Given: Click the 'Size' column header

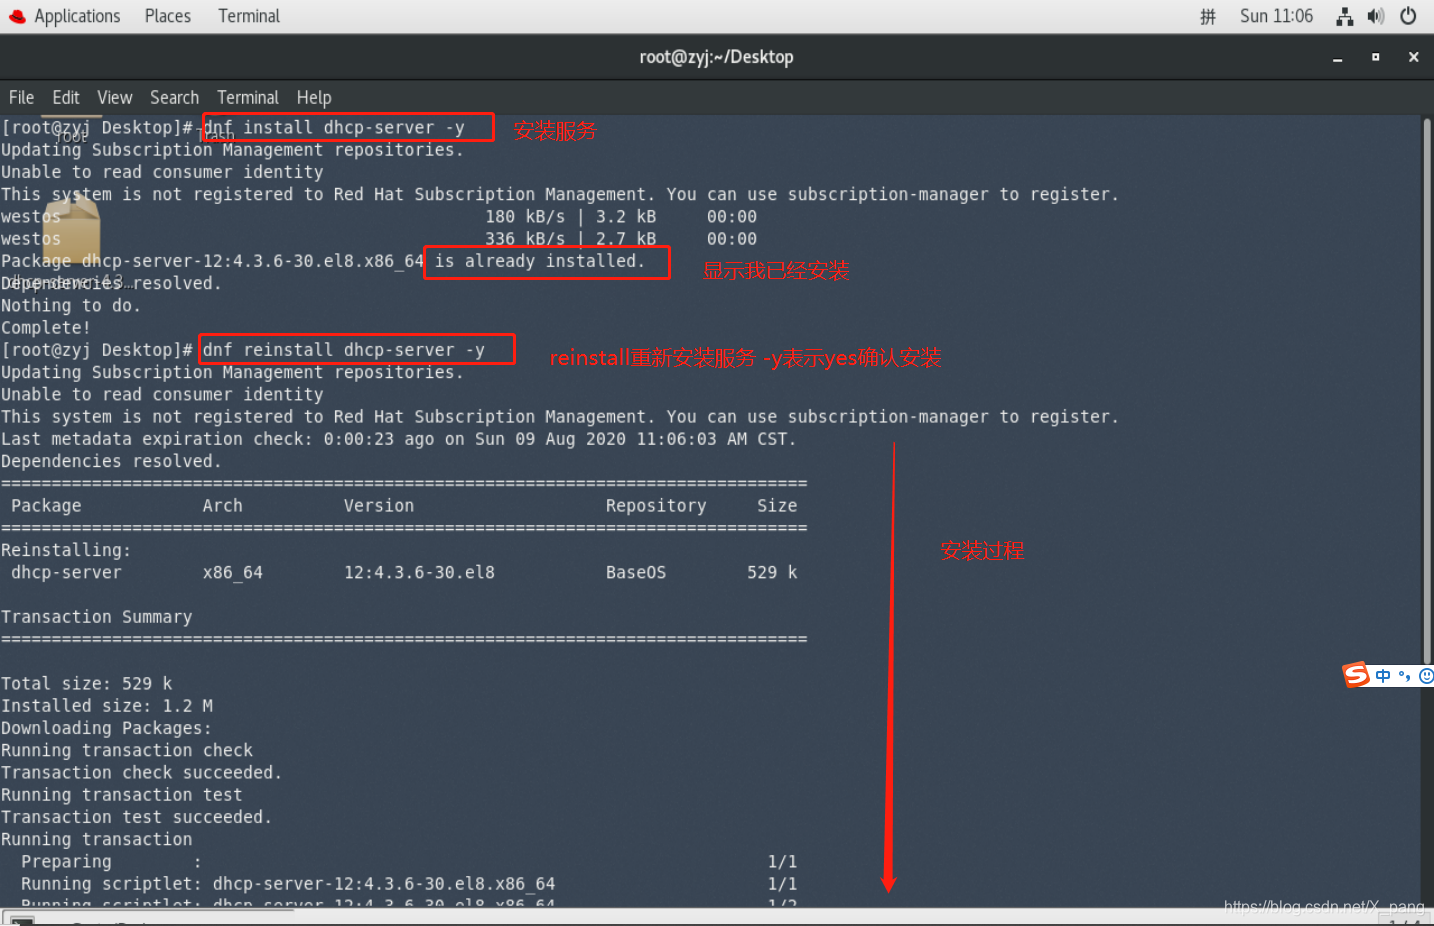Looking at the screenshot, I should tap(777, 505).
